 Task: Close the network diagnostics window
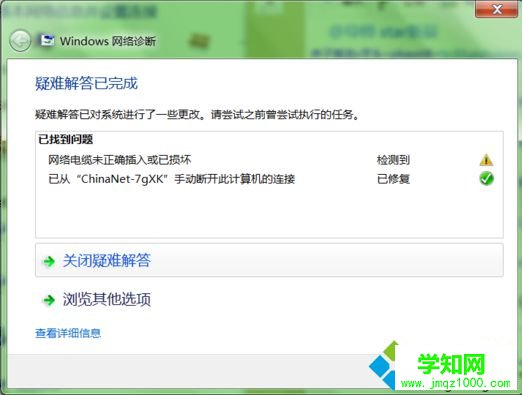(x=496, y=9)
